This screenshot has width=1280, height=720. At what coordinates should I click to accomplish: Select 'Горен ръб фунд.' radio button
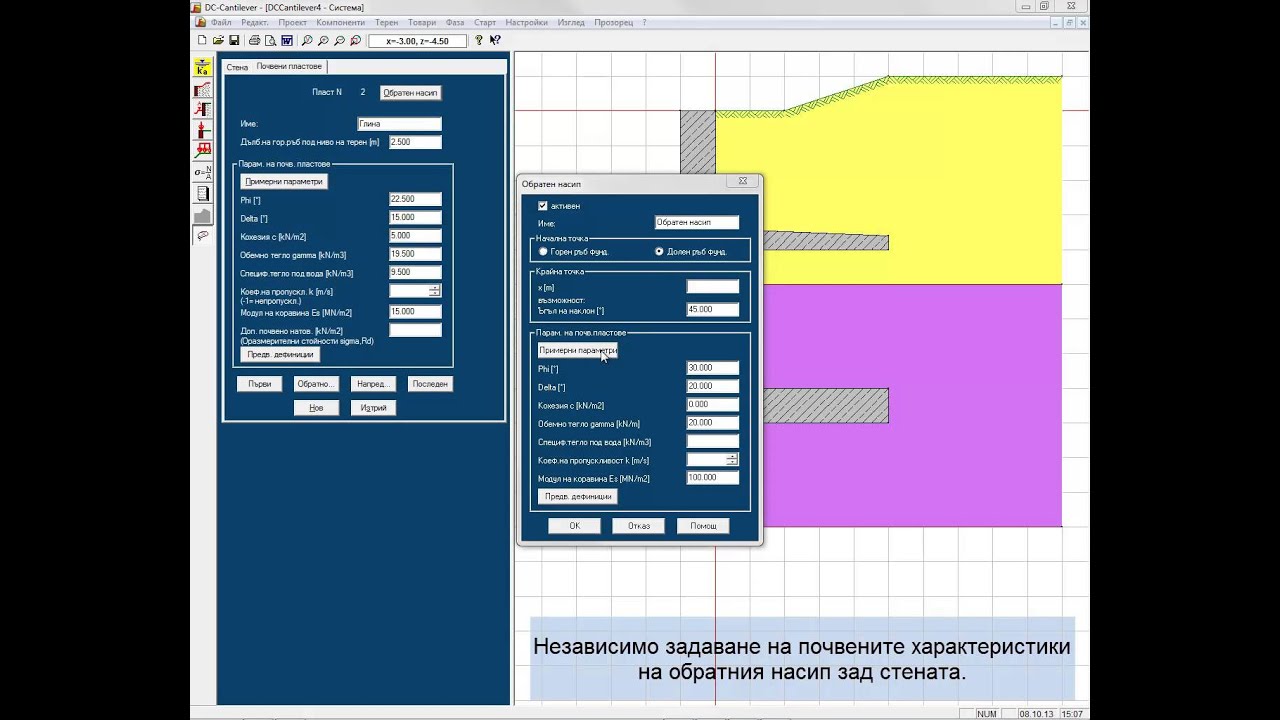click(543, 252)
